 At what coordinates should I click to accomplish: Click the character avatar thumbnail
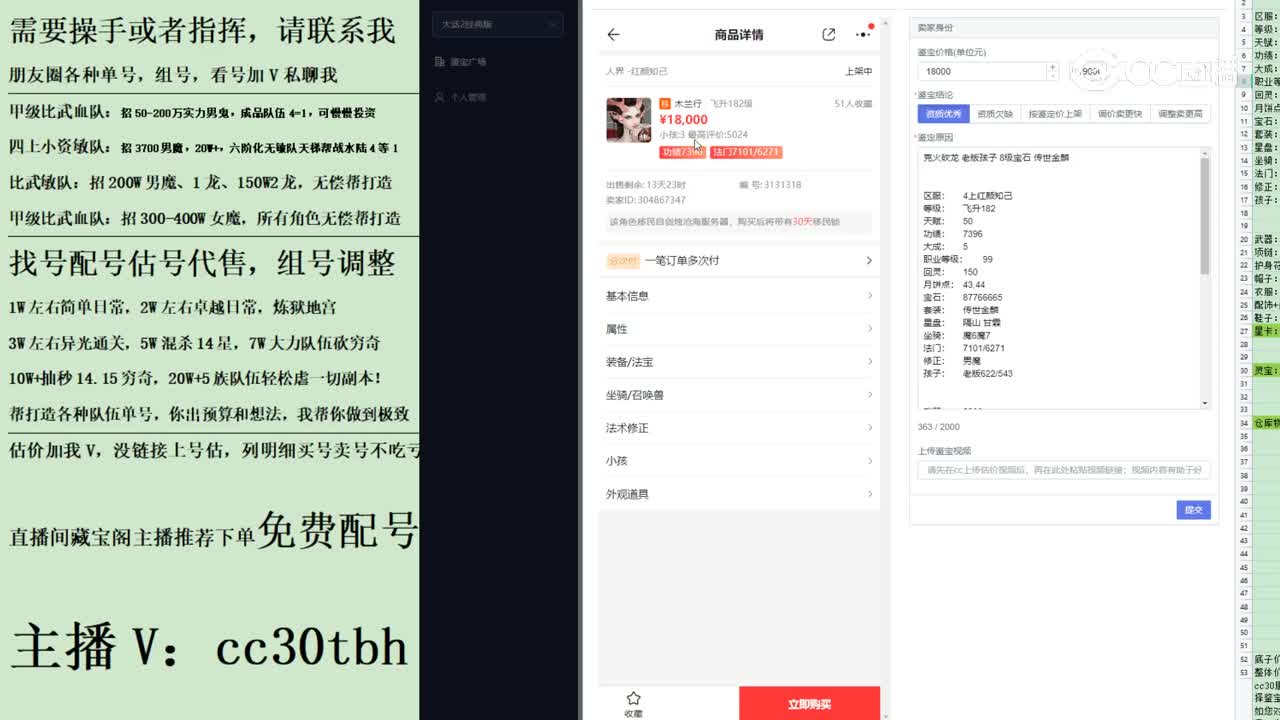628,120
